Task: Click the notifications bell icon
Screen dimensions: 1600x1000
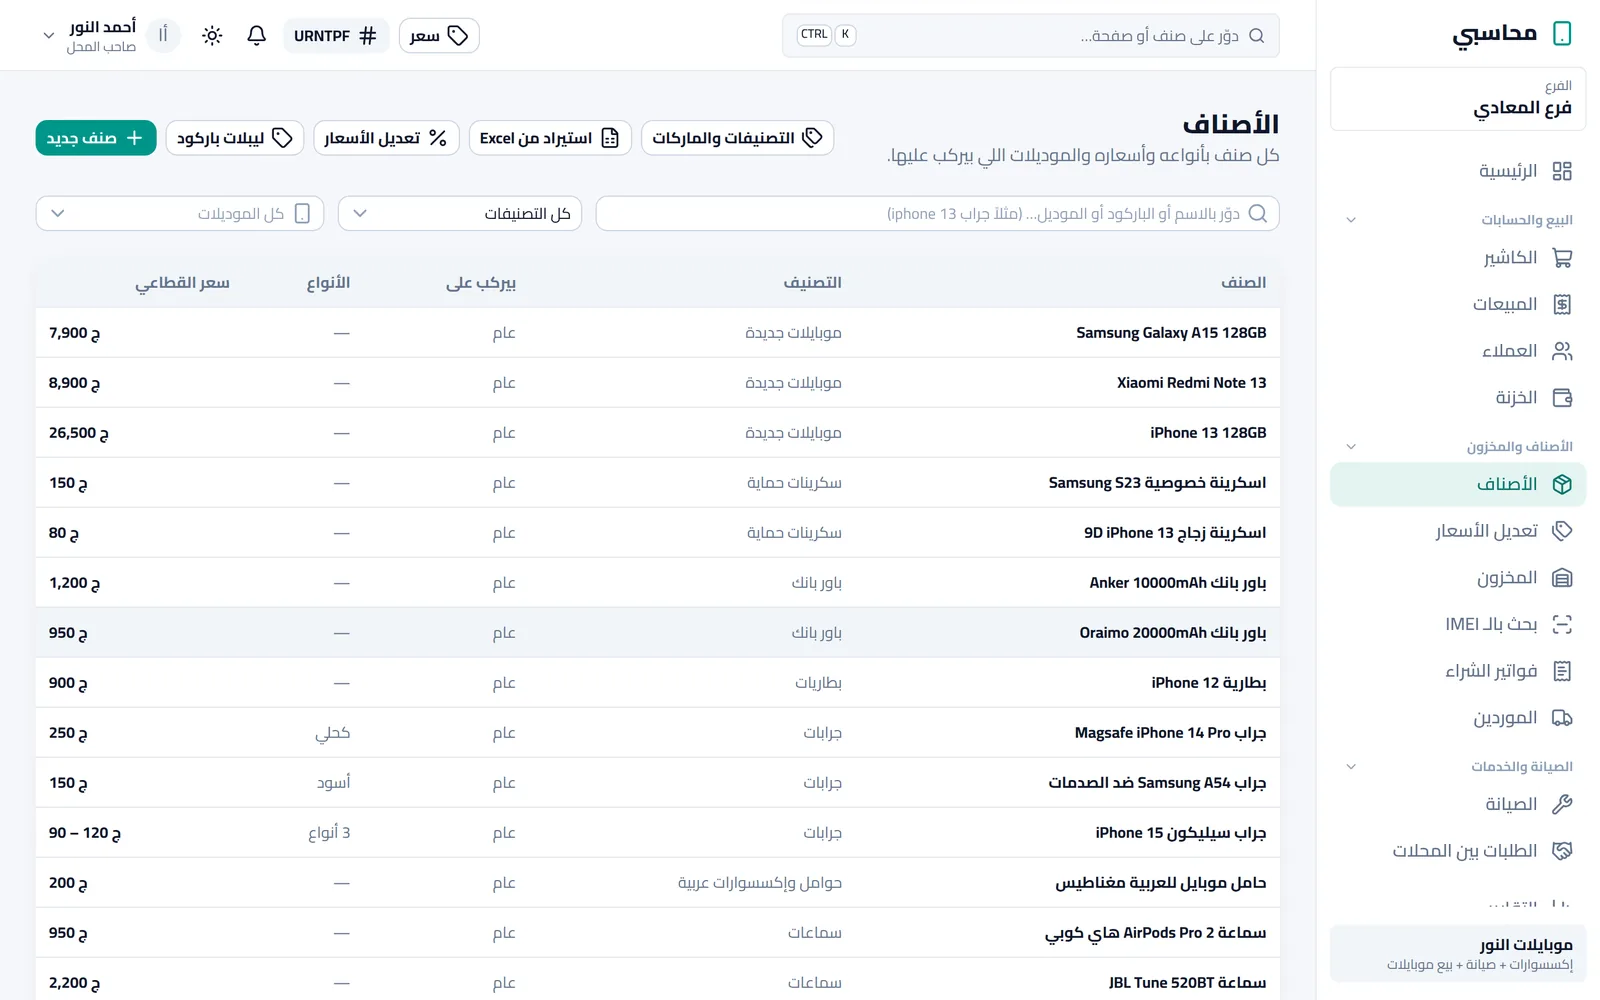Action: pyautogui.click(x=257, y=36)
